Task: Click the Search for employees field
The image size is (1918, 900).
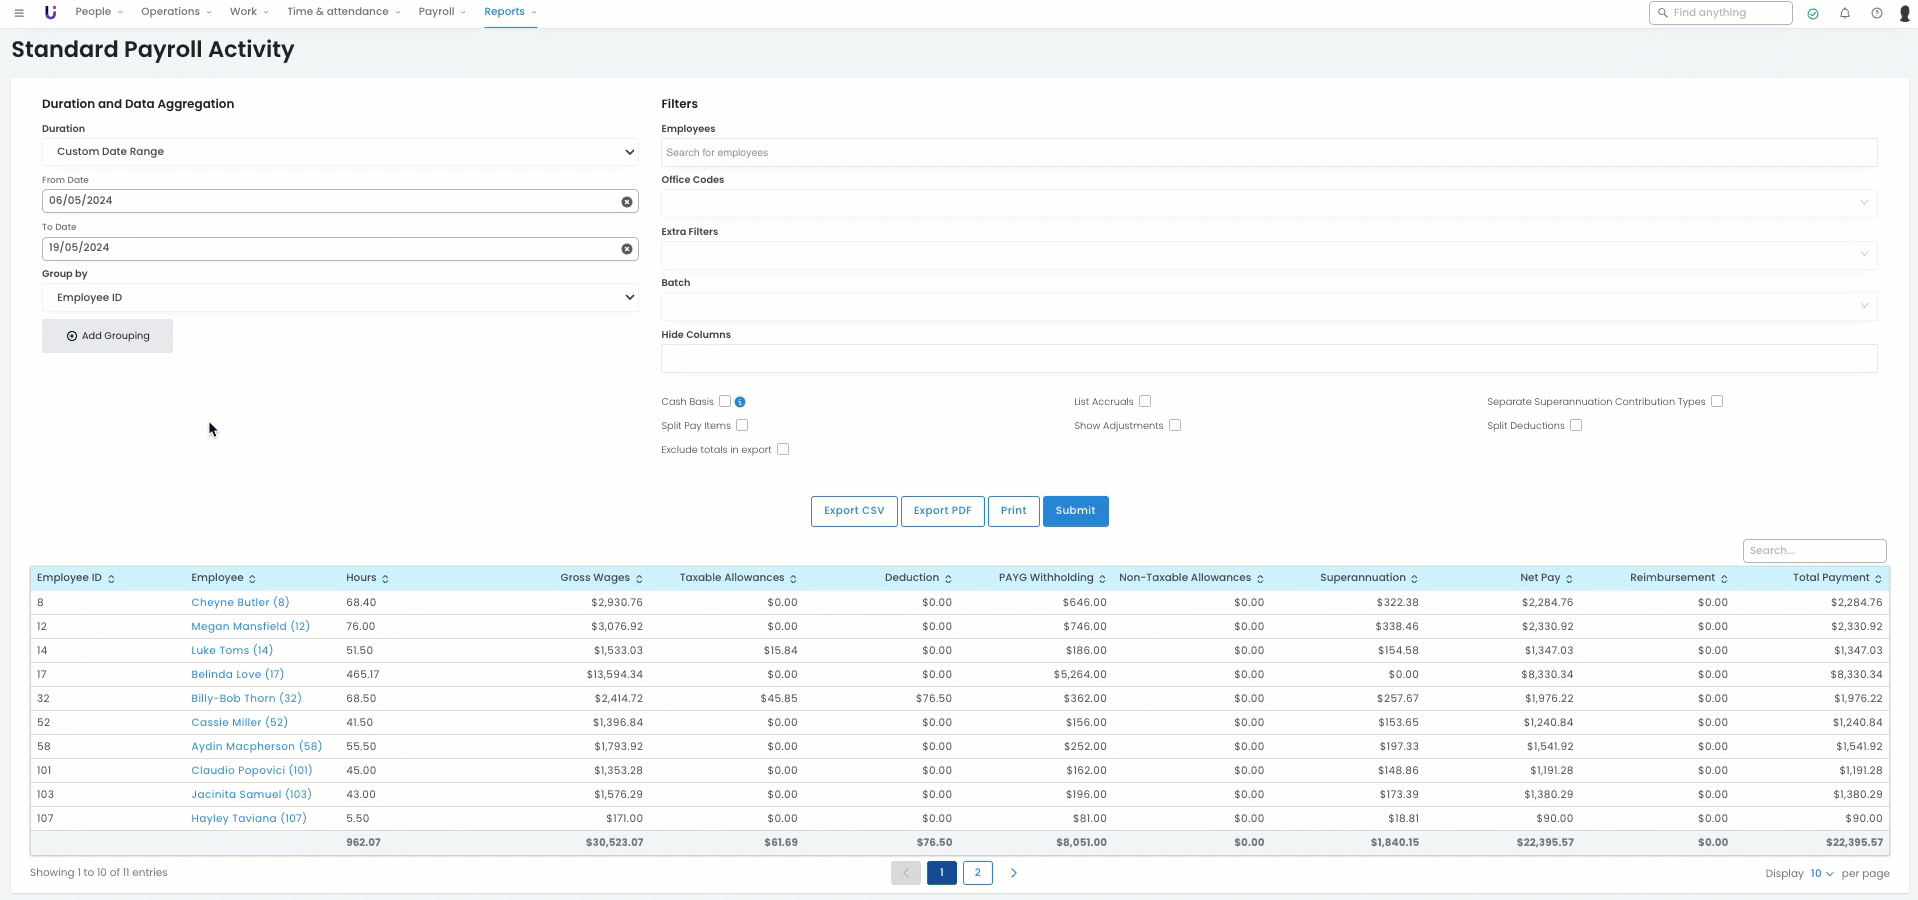Action: [x=1268, y=153]
